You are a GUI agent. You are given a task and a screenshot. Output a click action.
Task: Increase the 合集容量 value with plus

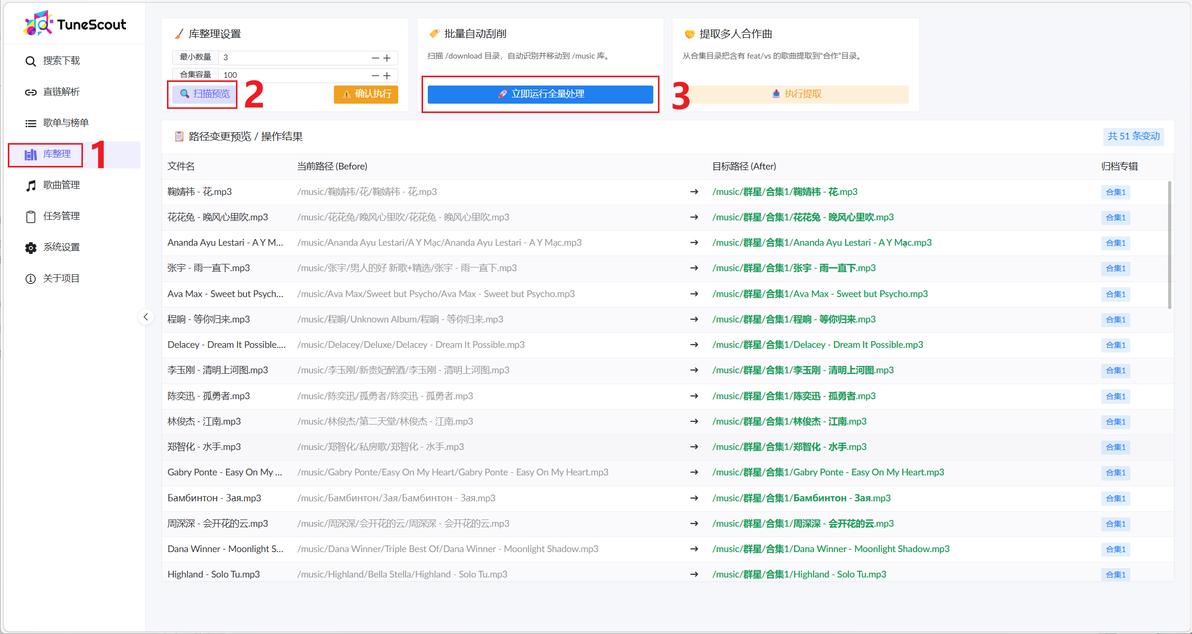coord(386,75)
